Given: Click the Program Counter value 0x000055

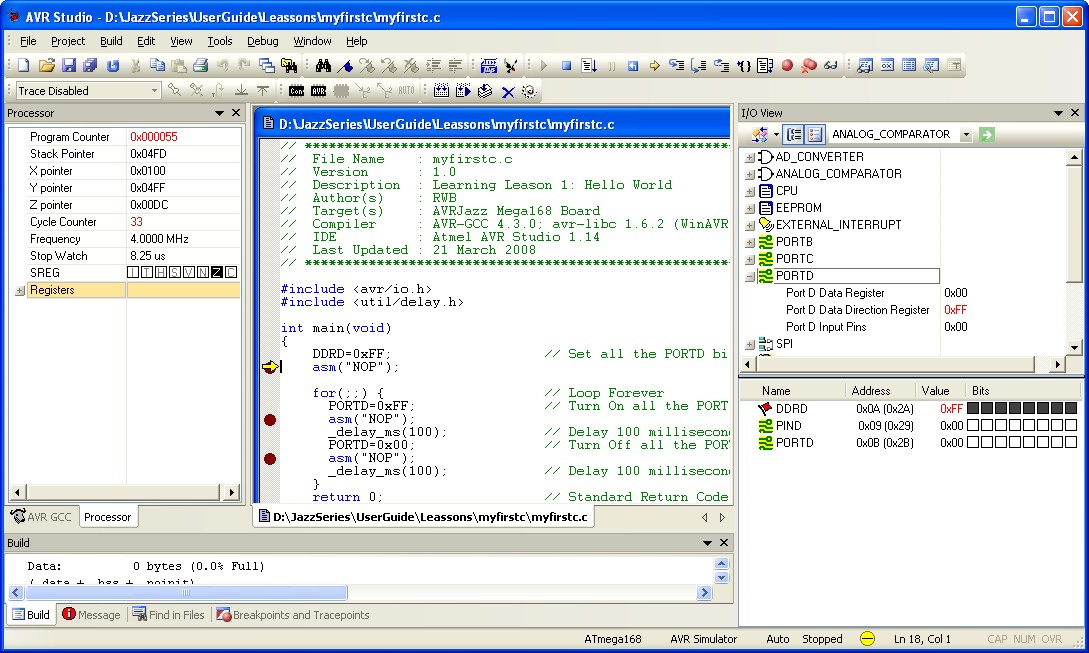Looking at the screenshot, I should [154, 137].
